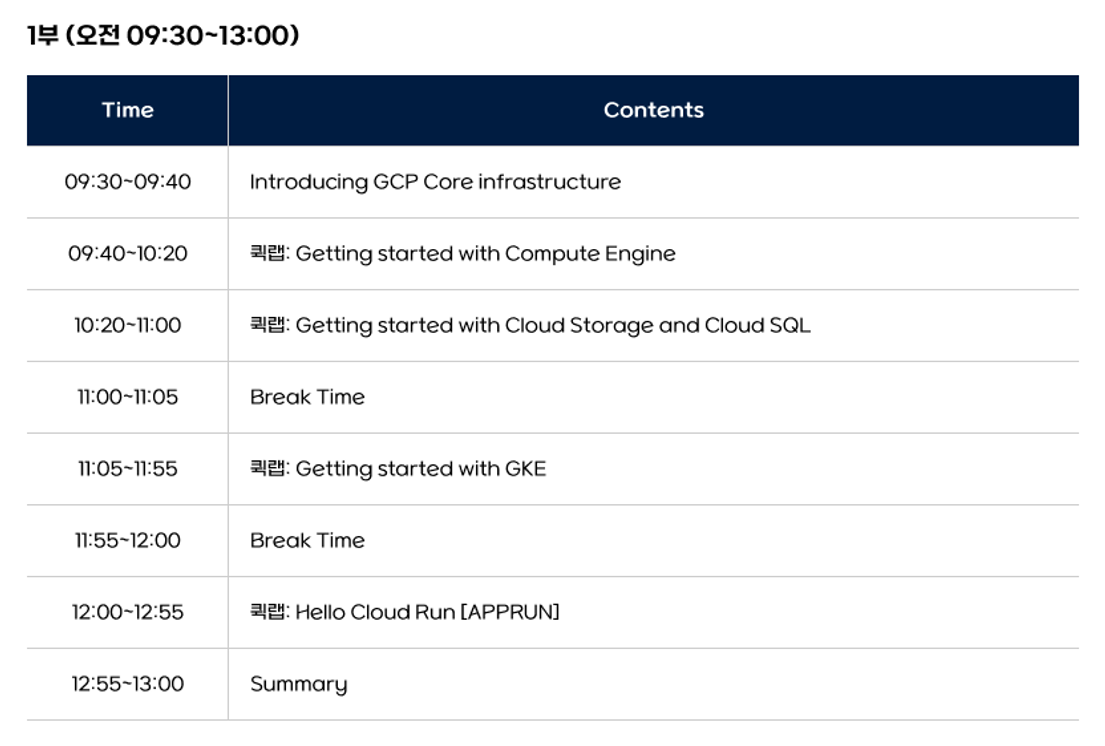Select the Contents column header
The height and width of the screenshot is (746, 1105).
pos(653,110)
